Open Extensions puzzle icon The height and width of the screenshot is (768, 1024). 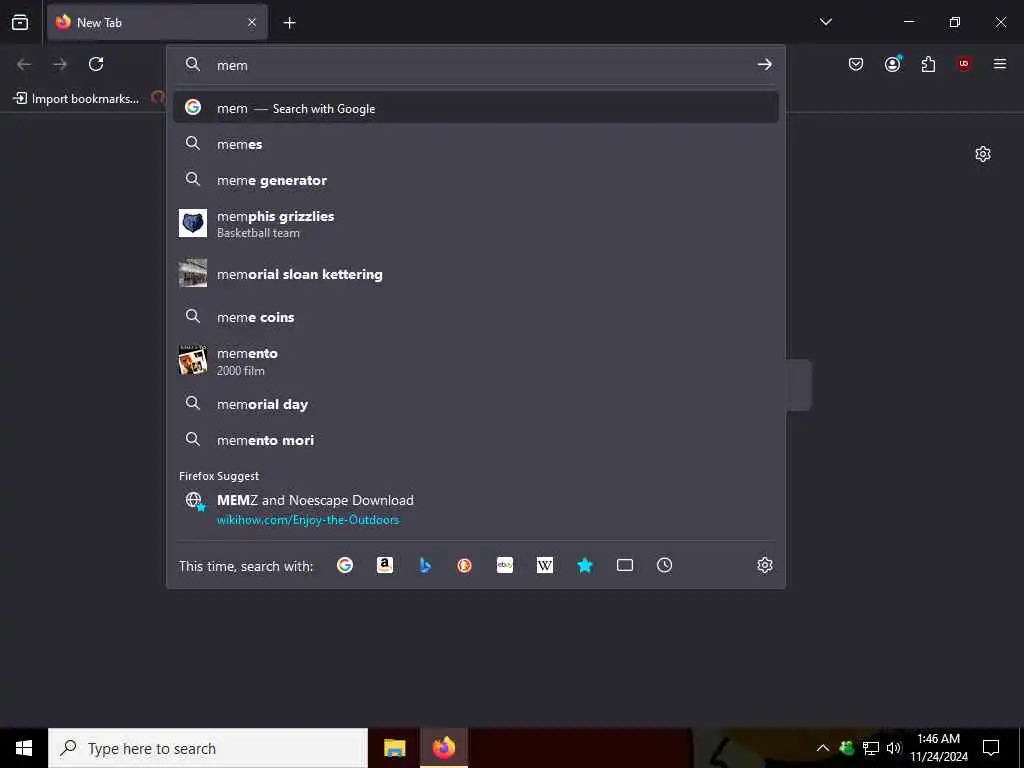point(928,64)
